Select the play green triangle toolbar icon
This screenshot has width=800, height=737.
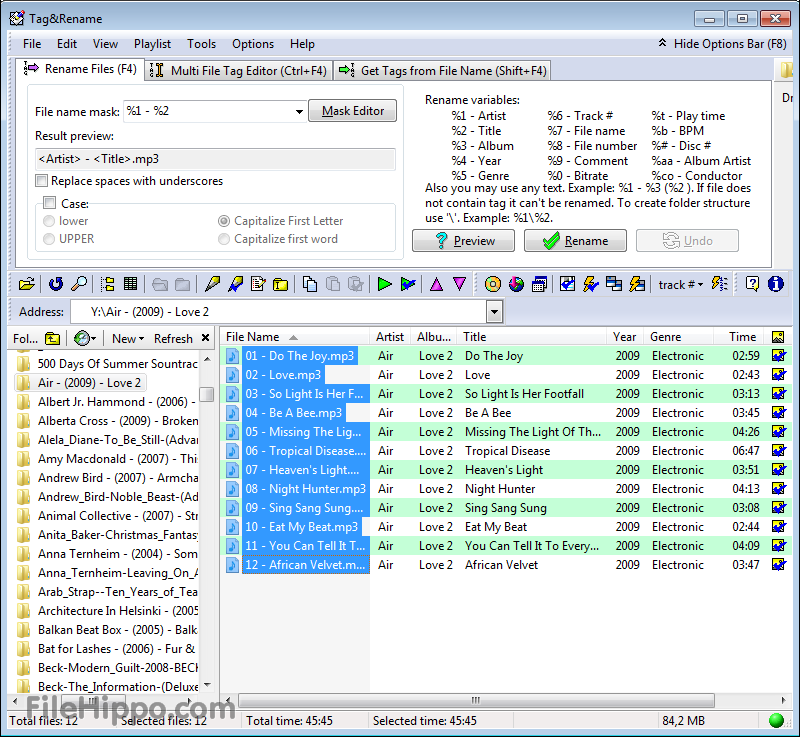pyautogui.click(x=383, y=284)
